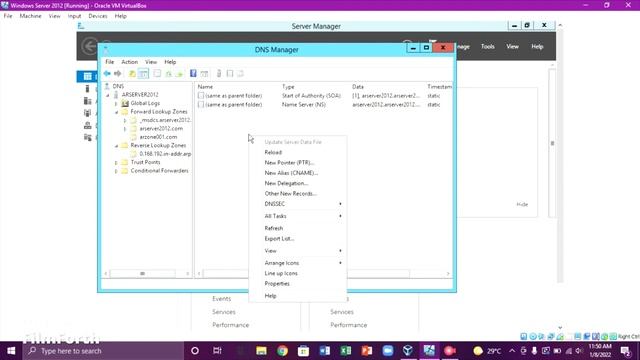
Task: Choose New Delegation... from the context menu
Action: point(298,183)
